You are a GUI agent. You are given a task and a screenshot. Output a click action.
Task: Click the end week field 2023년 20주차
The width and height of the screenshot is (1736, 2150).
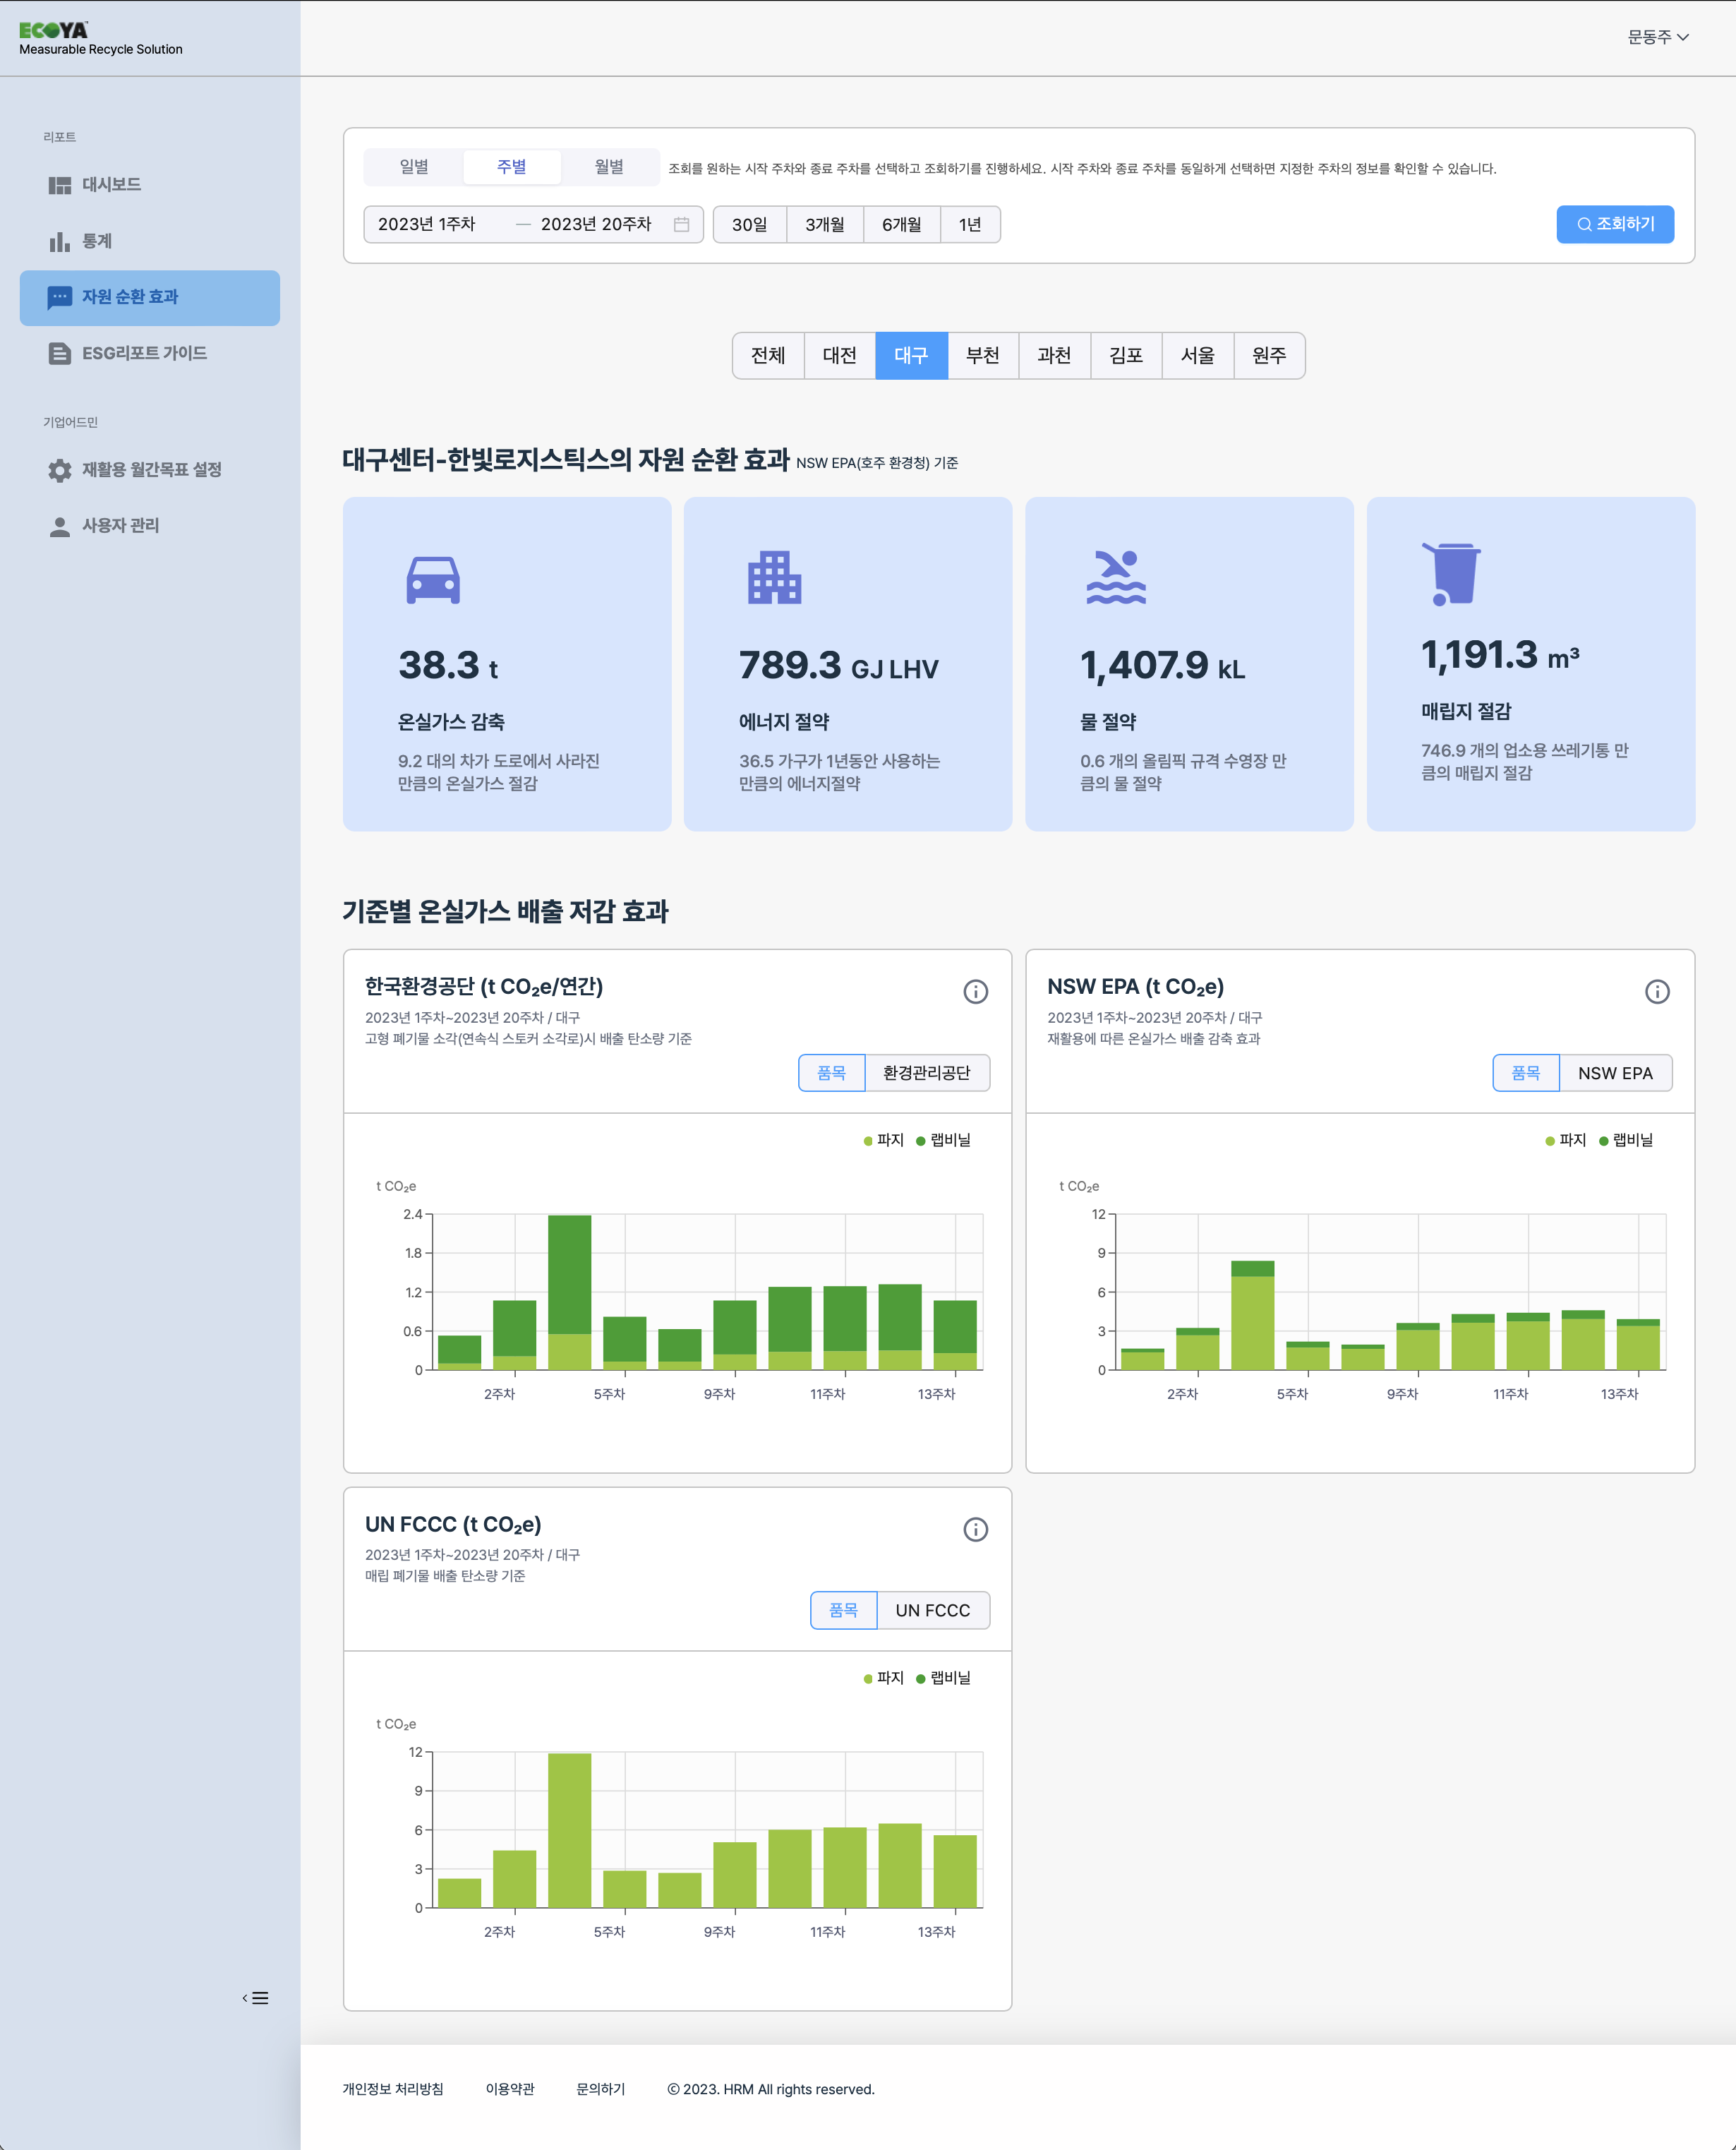pos(596,224)
